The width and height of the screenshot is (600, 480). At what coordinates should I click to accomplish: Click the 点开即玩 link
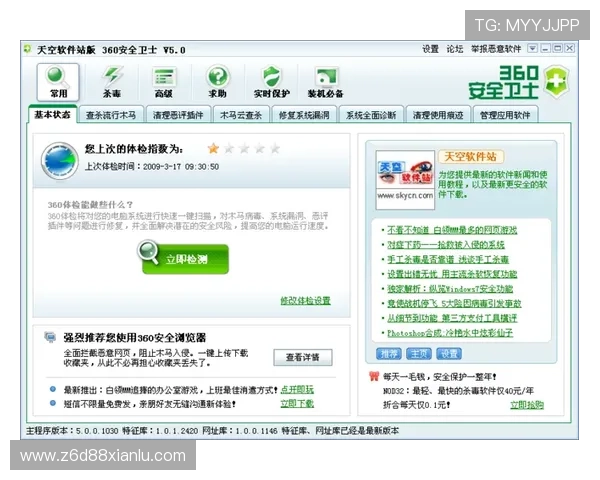[x=297, y=390]
